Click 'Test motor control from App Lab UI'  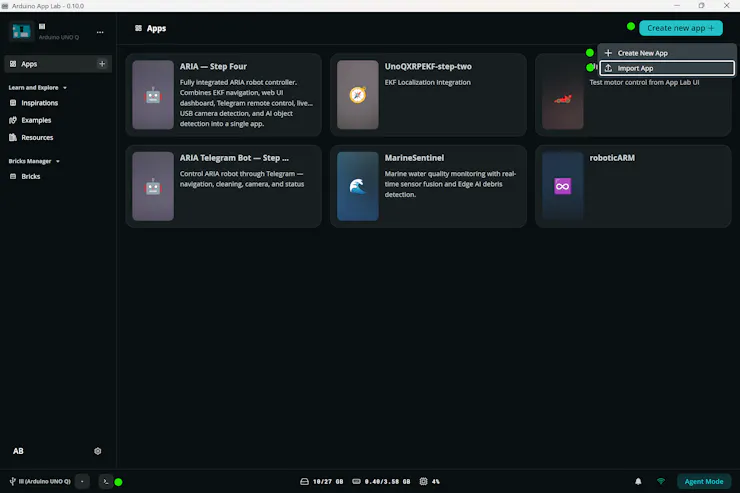[644, 82]
